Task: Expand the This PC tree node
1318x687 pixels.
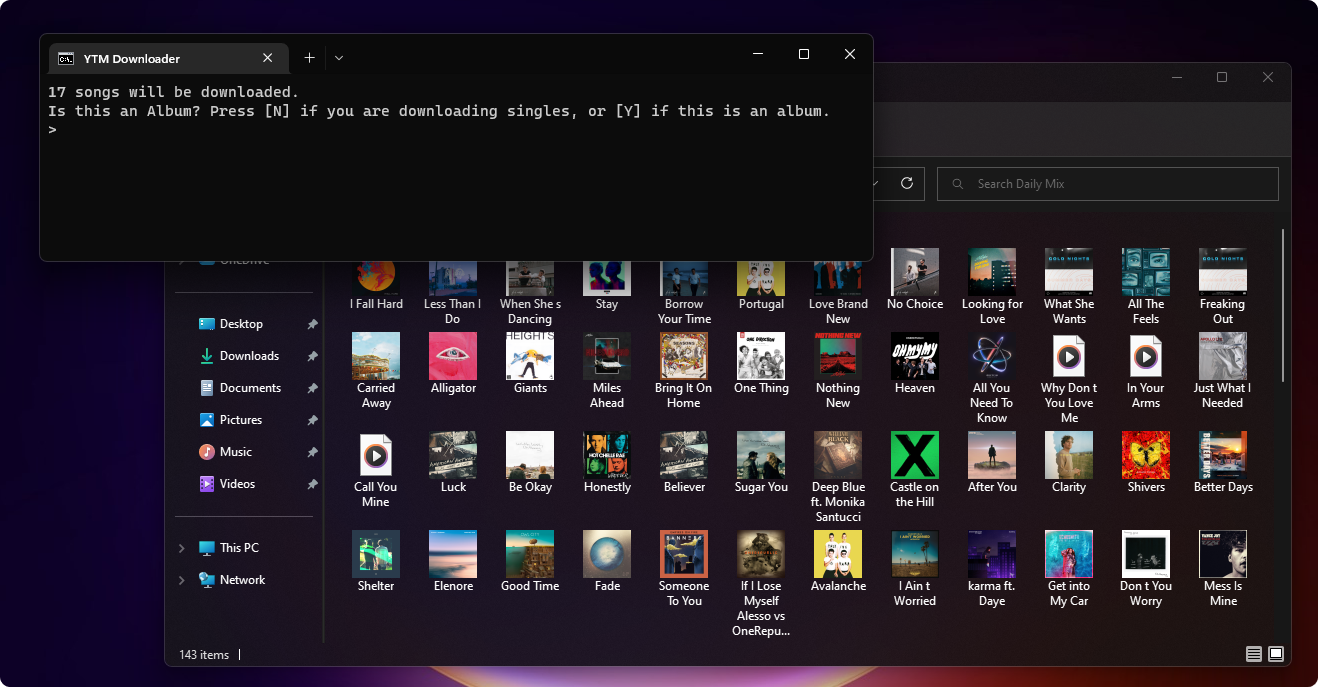Action: click(181, 548)
